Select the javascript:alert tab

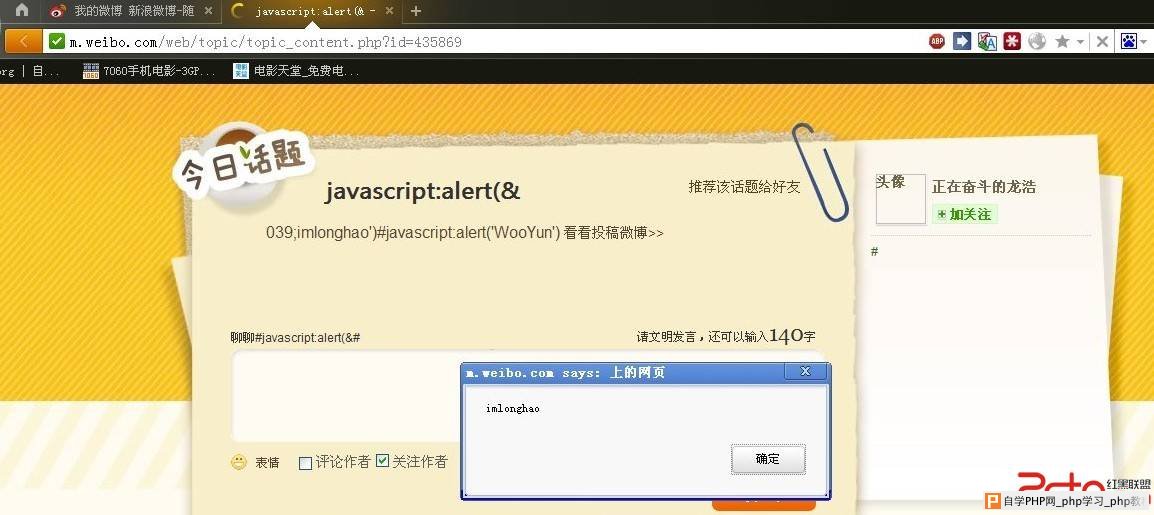pos(314,11)
